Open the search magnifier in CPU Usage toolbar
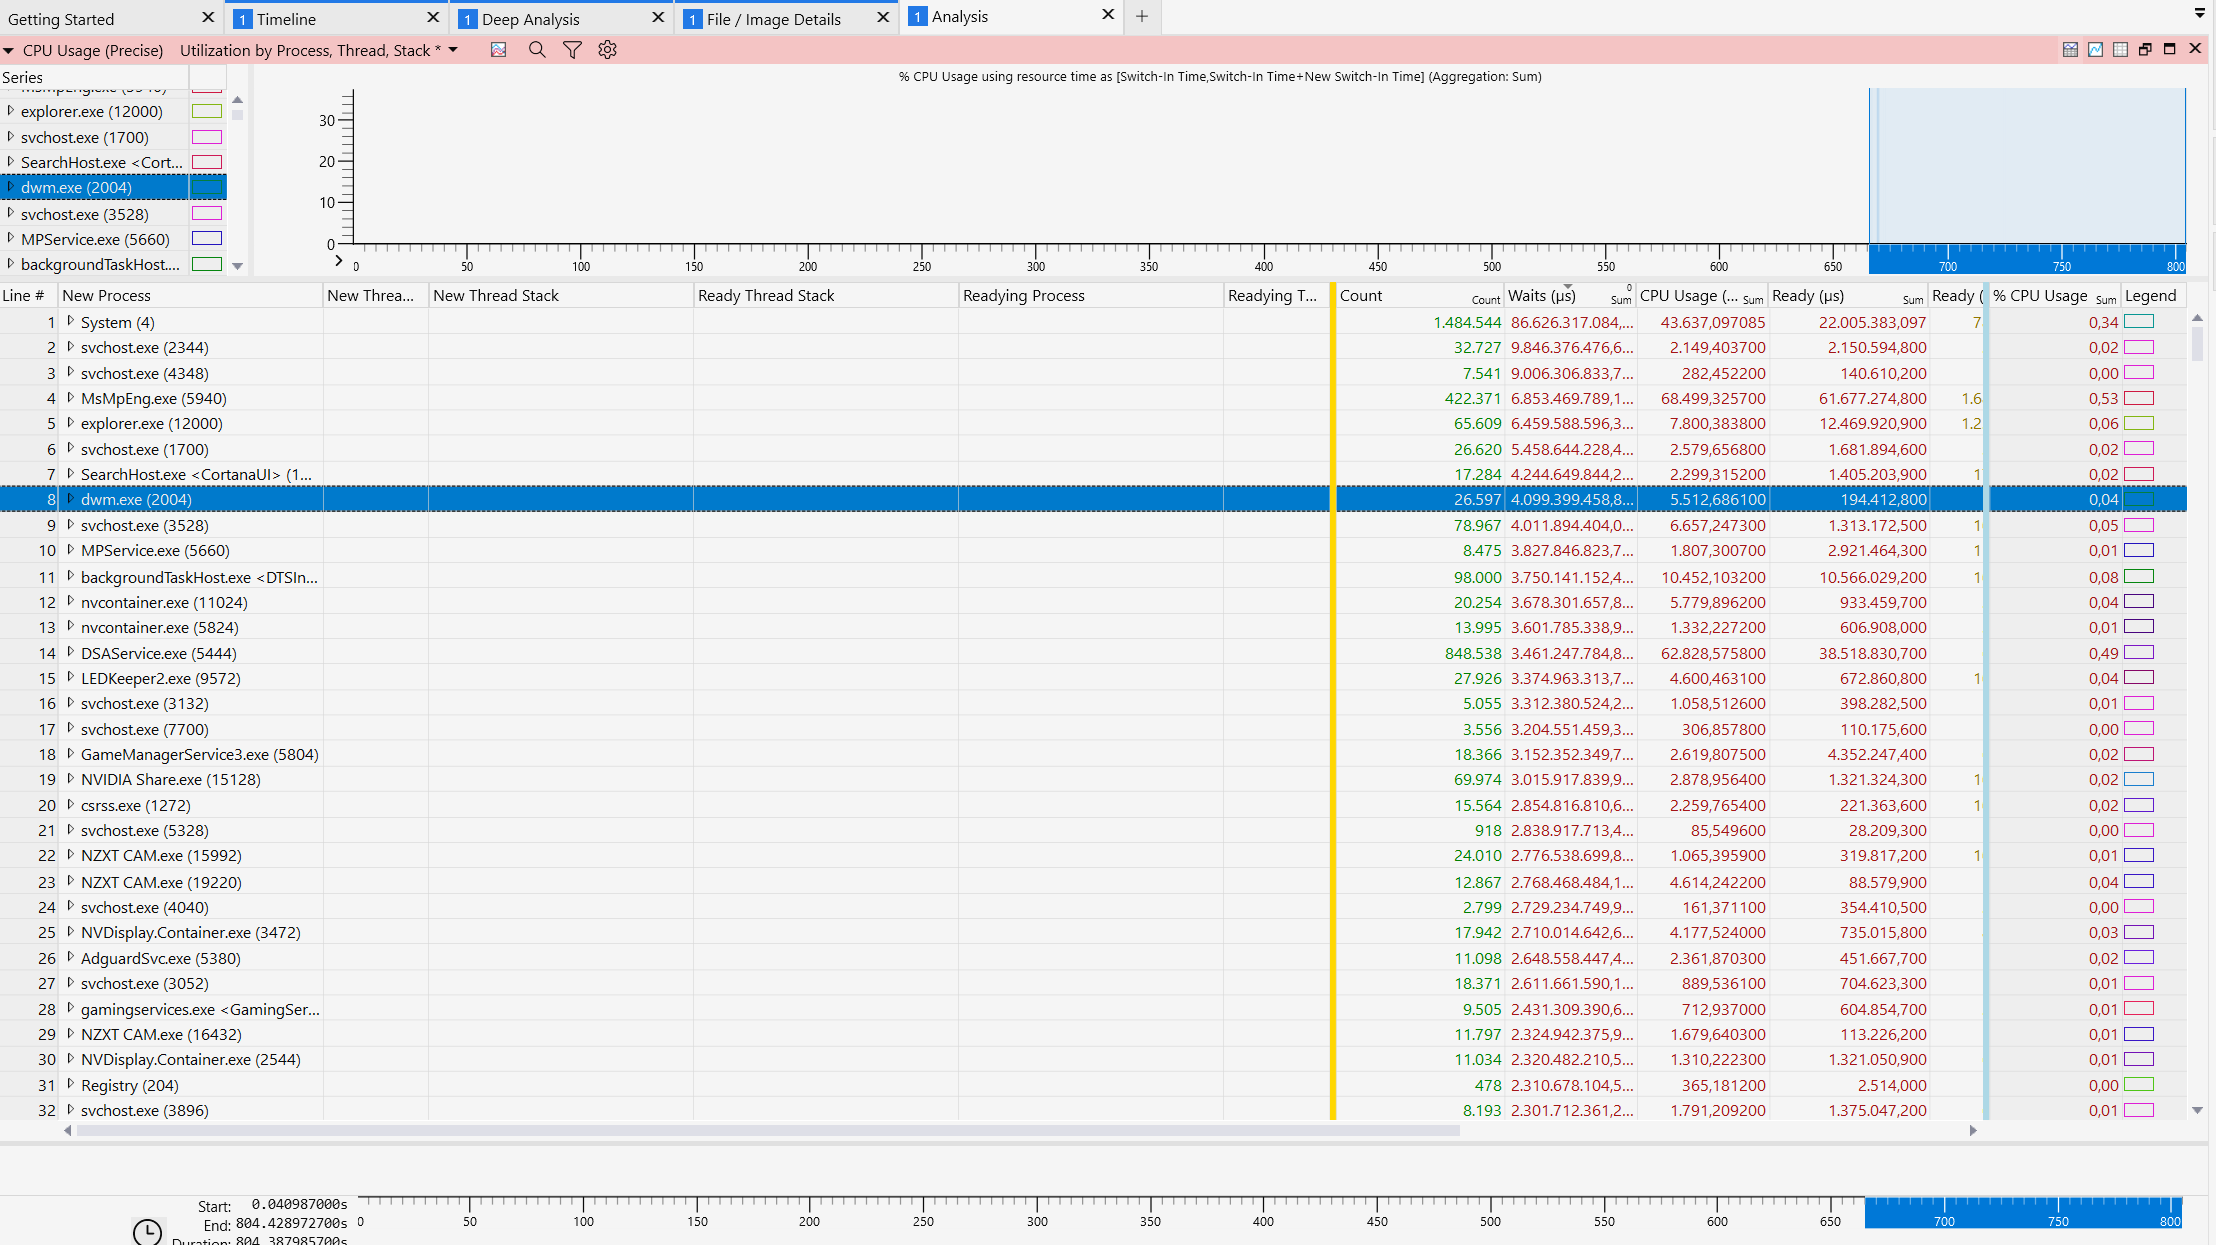This screenshot has width=2216, height=1245. (x=537, y=50)
